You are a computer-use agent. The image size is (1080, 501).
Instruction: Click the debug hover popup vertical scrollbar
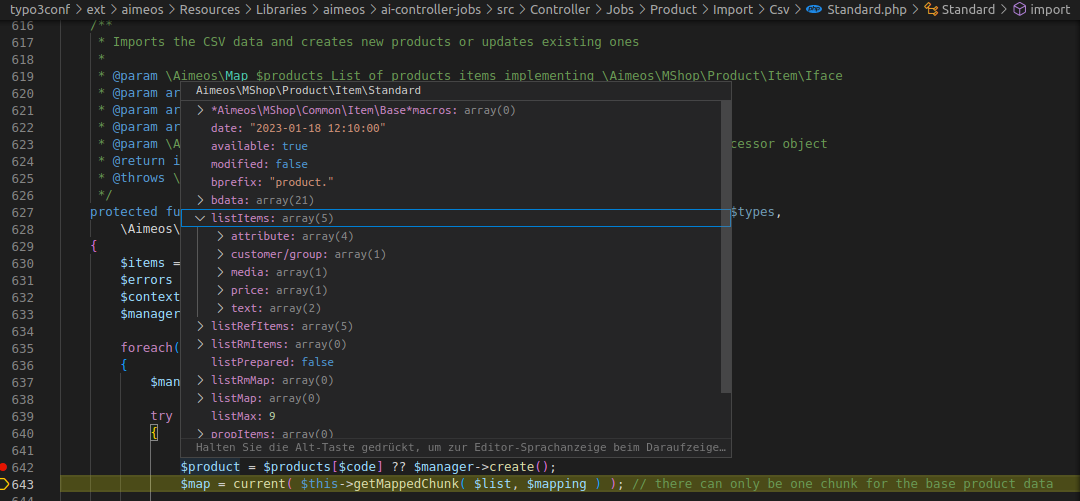(725, 247)
